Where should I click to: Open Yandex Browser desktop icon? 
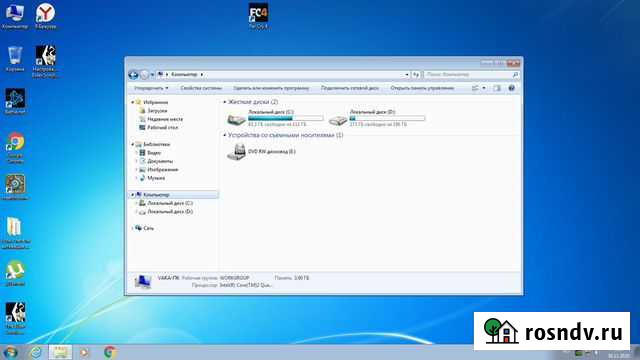tap(45, 16)
